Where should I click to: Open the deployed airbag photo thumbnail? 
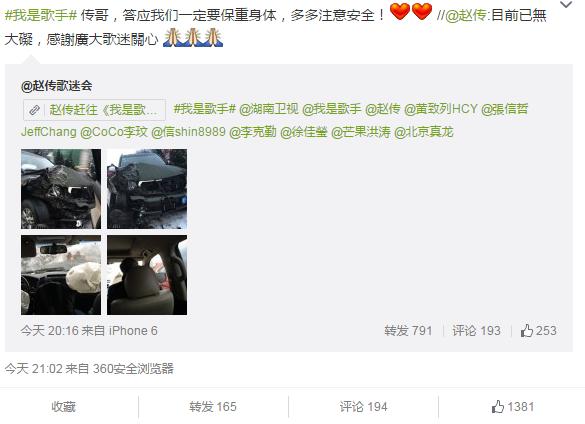[61, 275]
